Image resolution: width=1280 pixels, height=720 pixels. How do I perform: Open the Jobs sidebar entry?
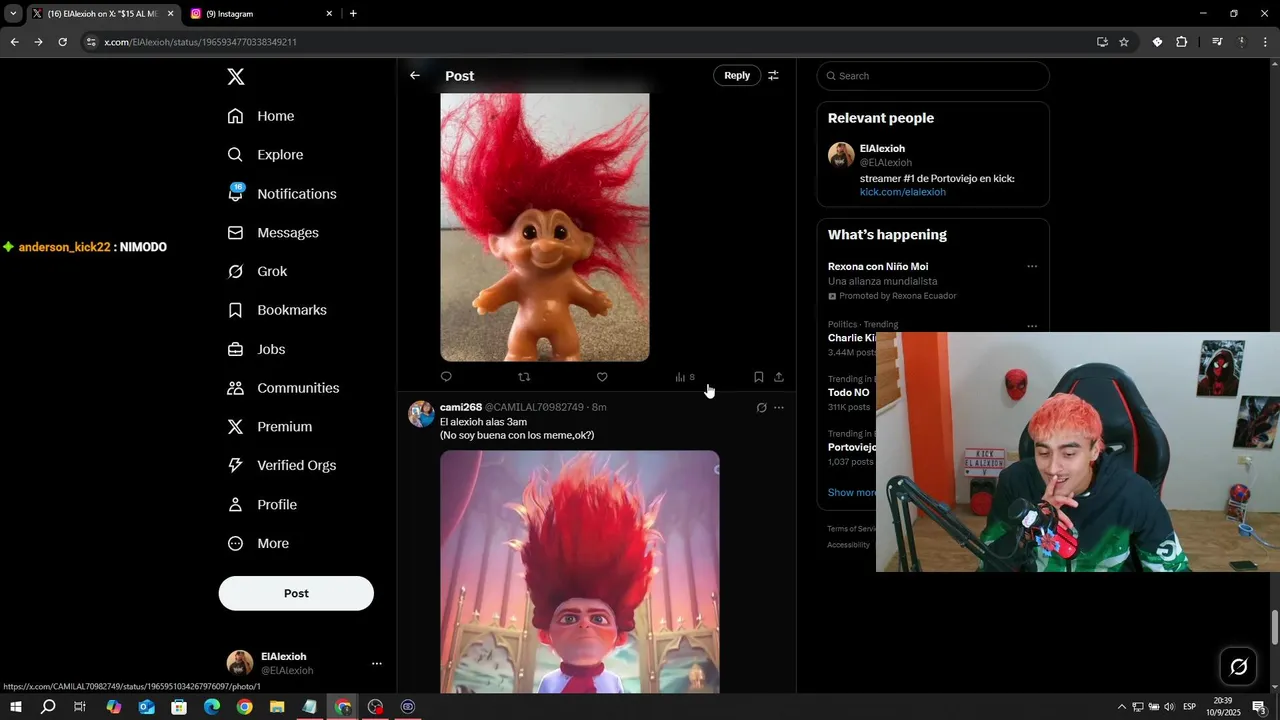click(256, 349)
